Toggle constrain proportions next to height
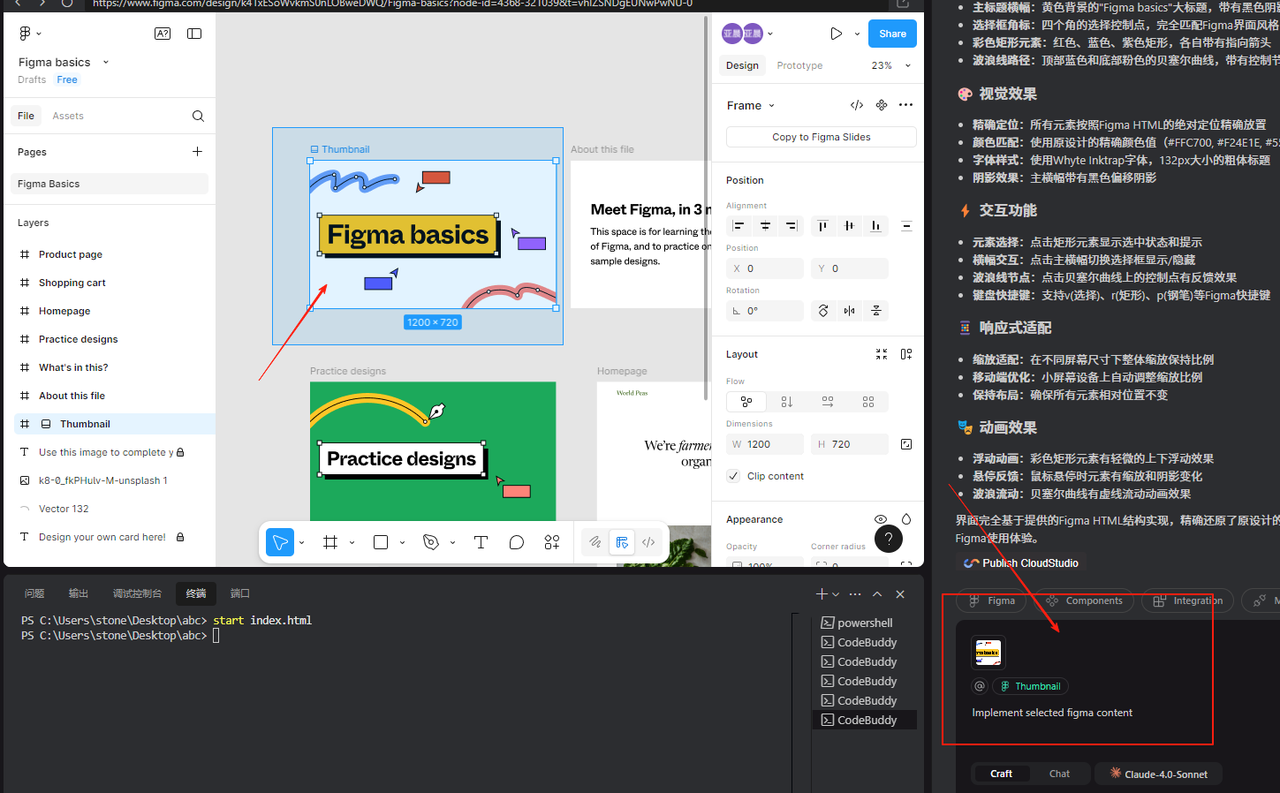Image resolution: width=1280 pixels, height=793 pixels. click(906, 444)
